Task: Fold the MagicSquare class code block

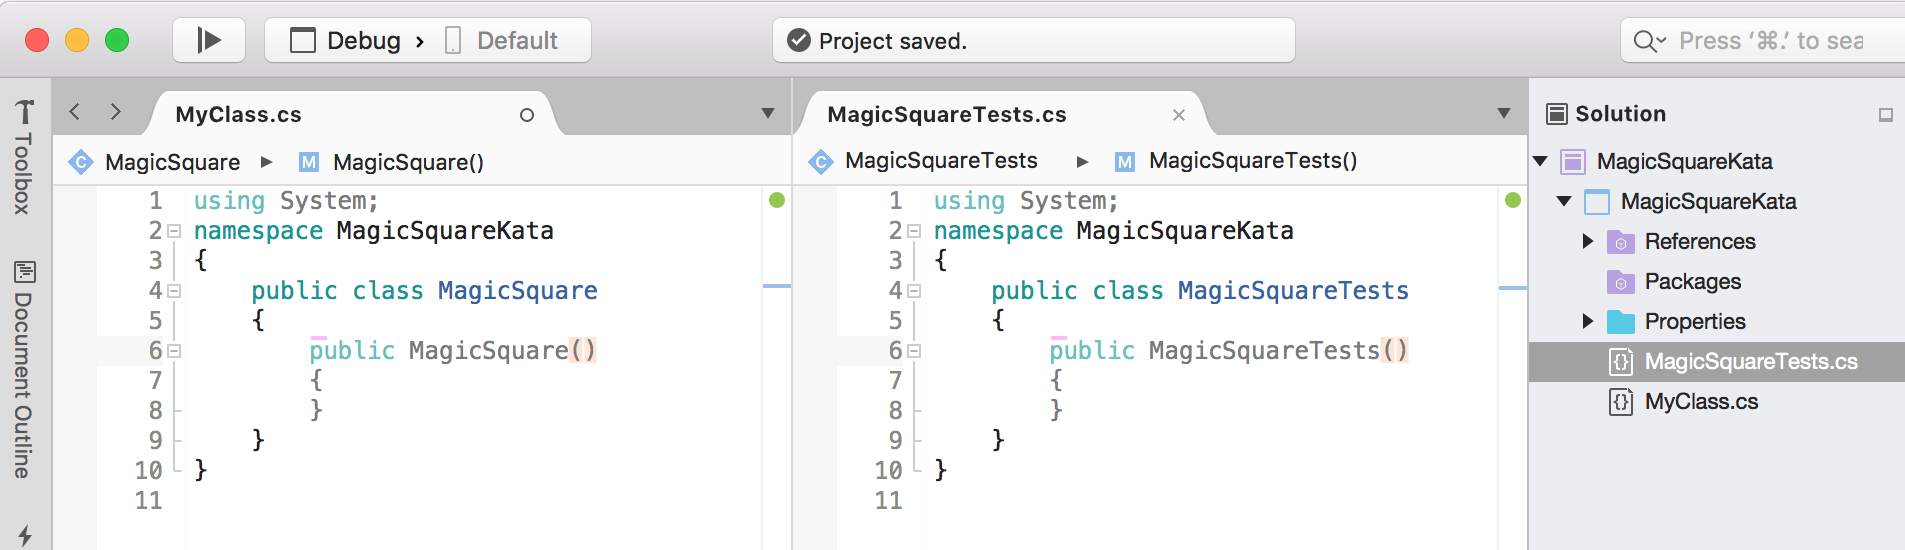Action: 174,291
